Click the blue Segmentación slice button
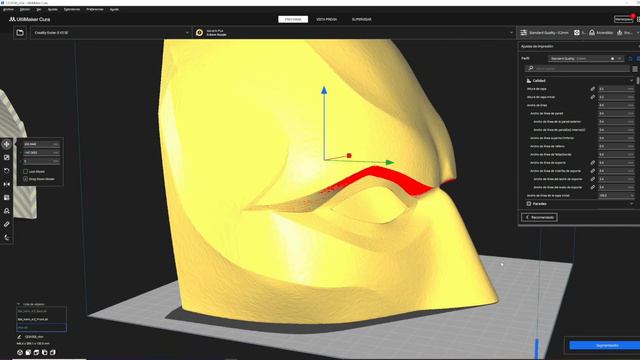640x360 pixels. click(x=605, y=345)
